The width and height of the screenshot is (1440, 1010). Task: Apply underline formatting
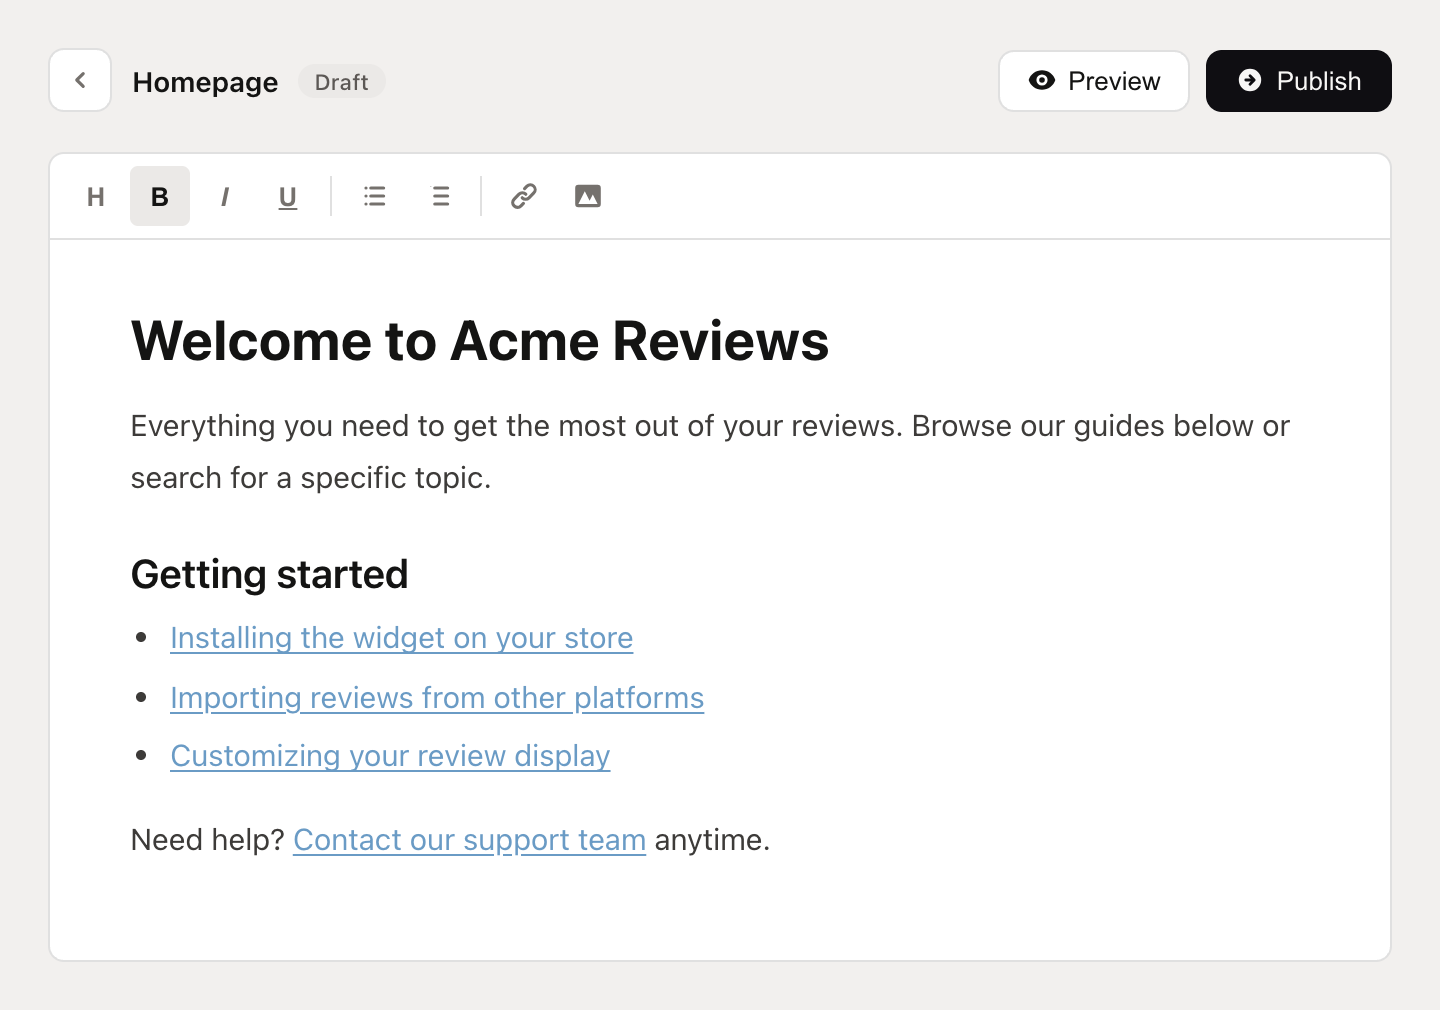click(288, 196)
